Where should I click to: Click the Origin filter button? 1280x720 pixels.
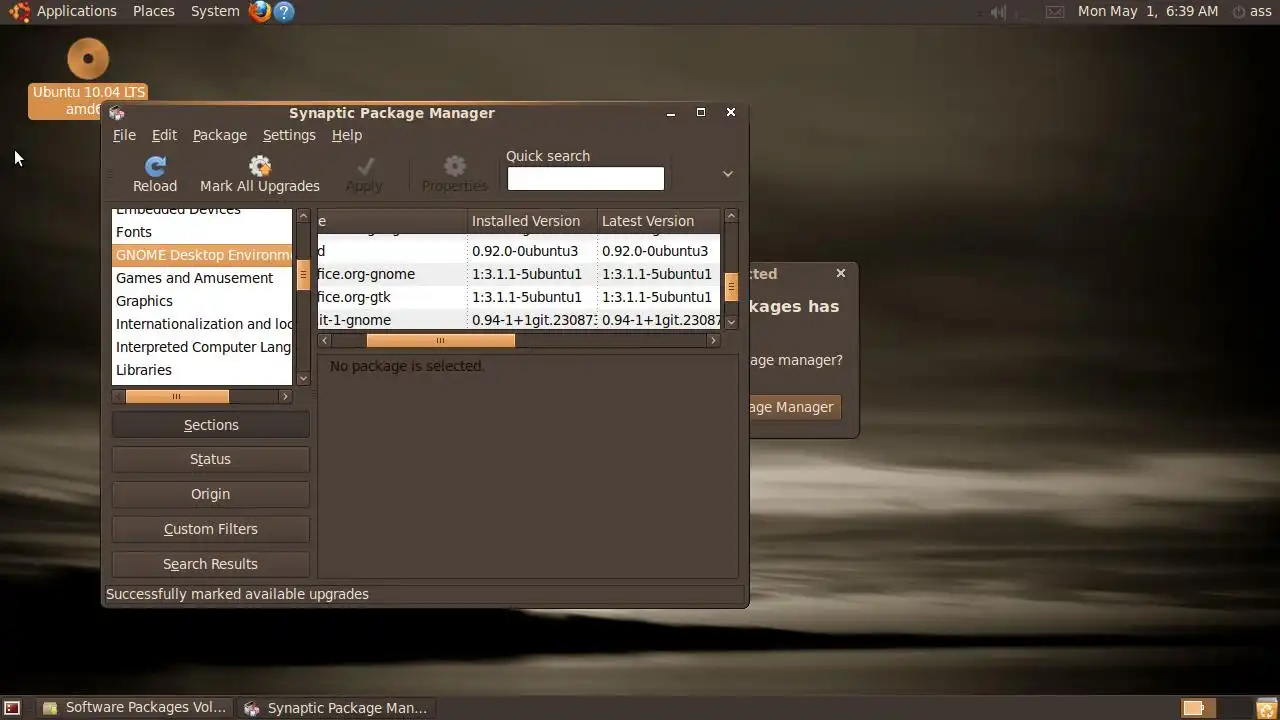tap(210, 494)
